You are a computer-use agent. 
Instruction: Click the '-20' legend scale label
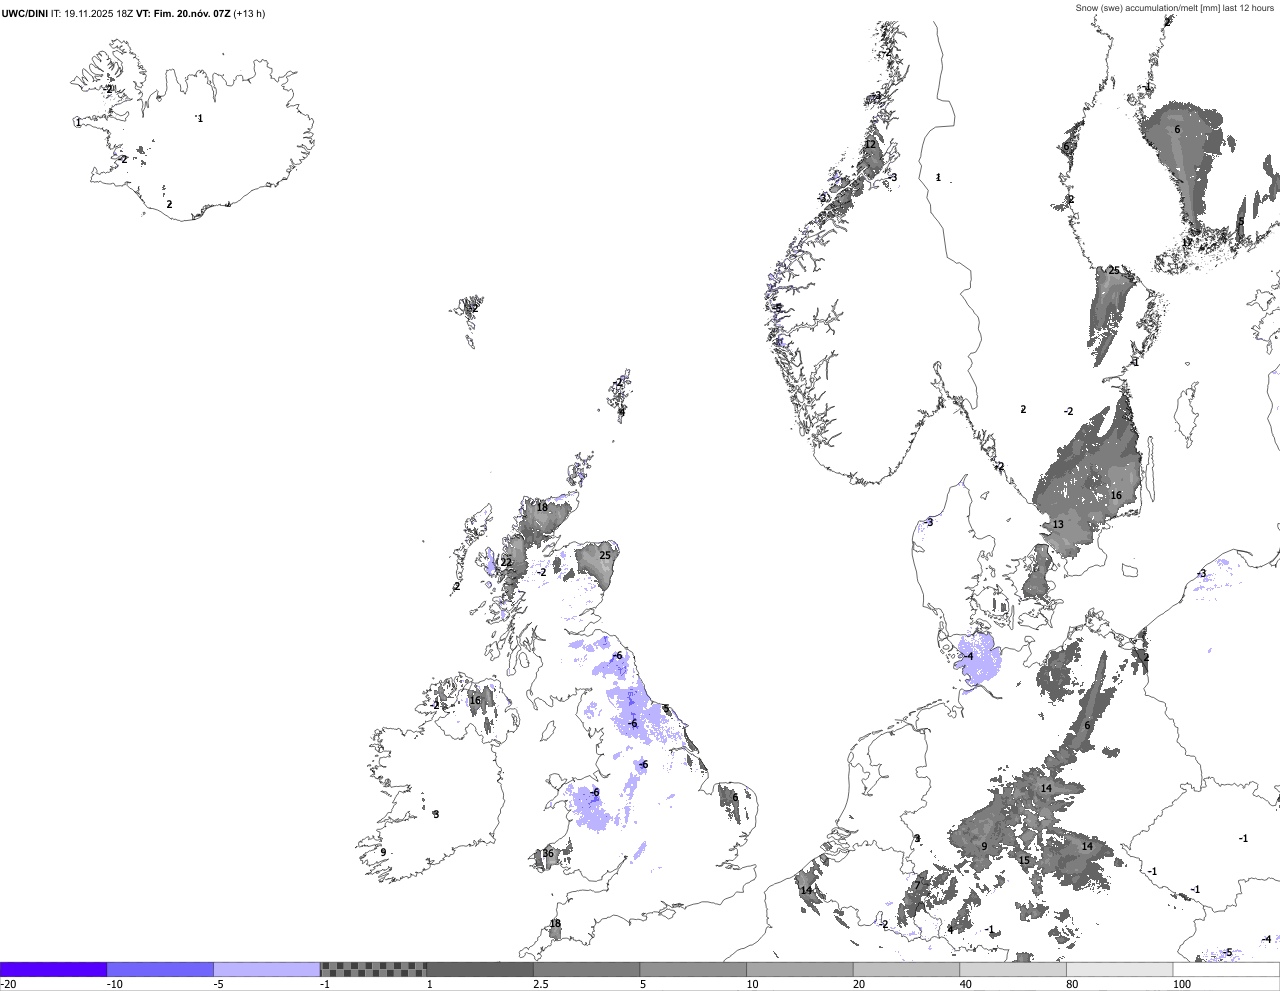point(8,984)
